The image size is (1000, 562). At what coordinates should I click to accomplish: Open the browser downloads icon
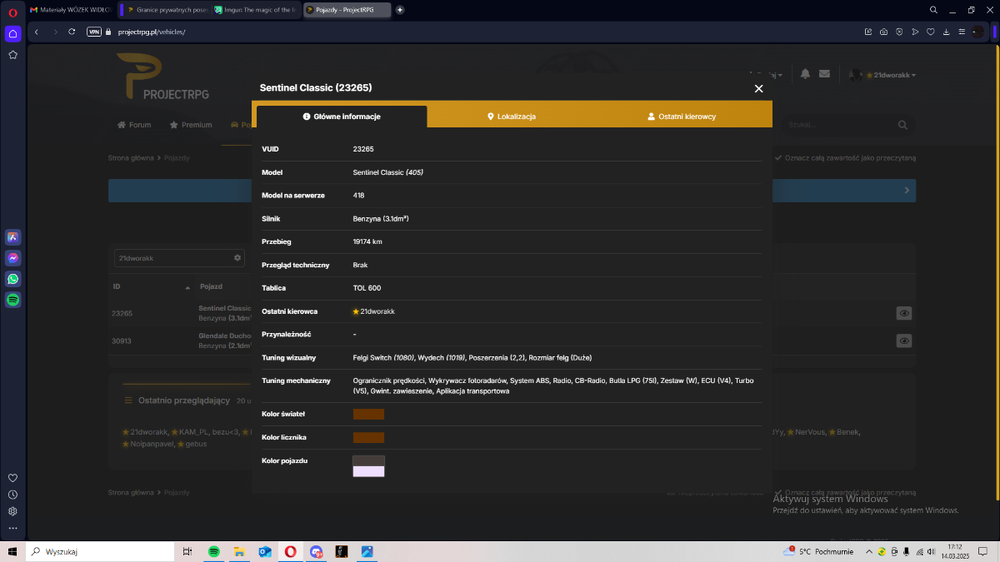946,32
